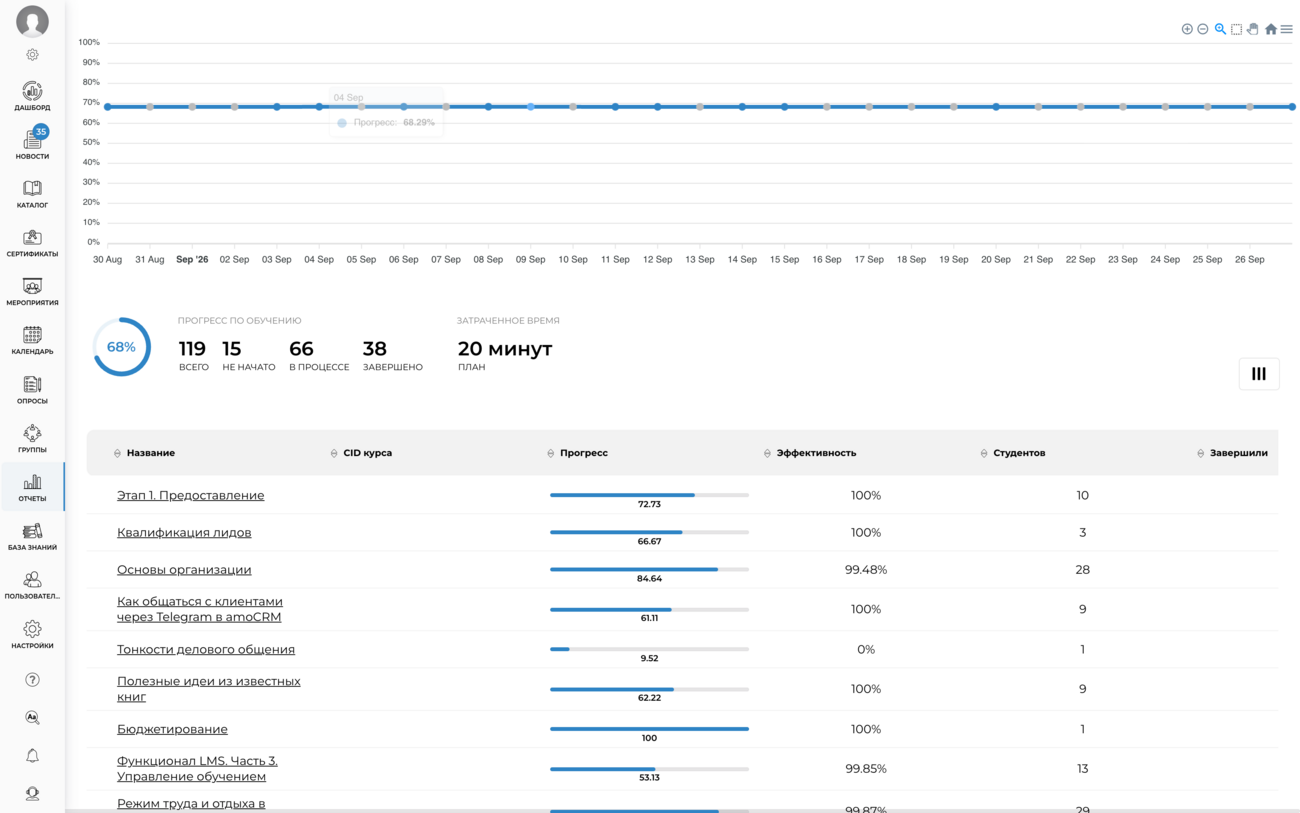1300x813 pixels.
Task: Open the course Квалификация лидов
Action: click(x=184, y=533)
